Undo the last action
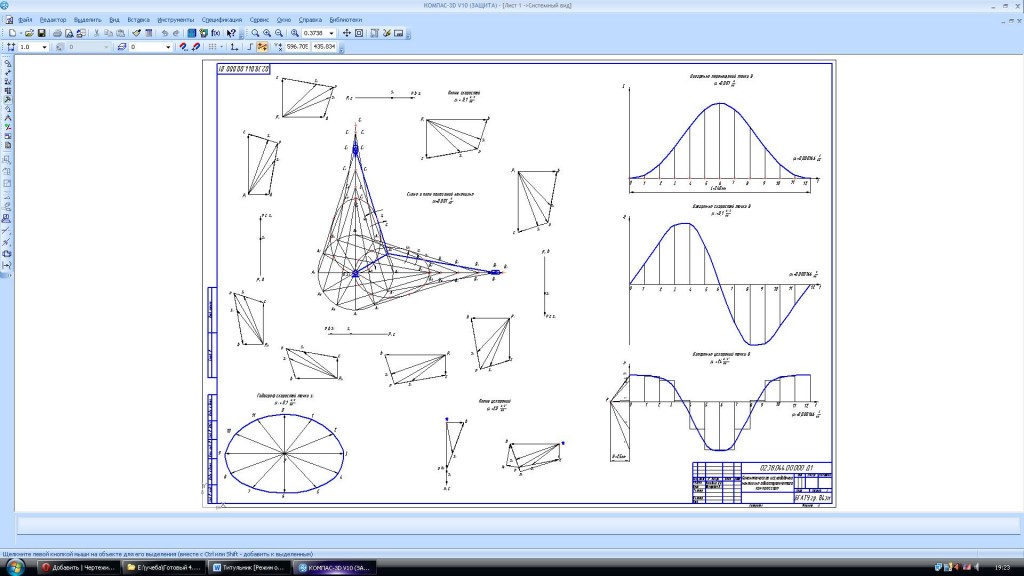Image resolution: width=1024 pixels, height=576 pixels. (165, 33)
